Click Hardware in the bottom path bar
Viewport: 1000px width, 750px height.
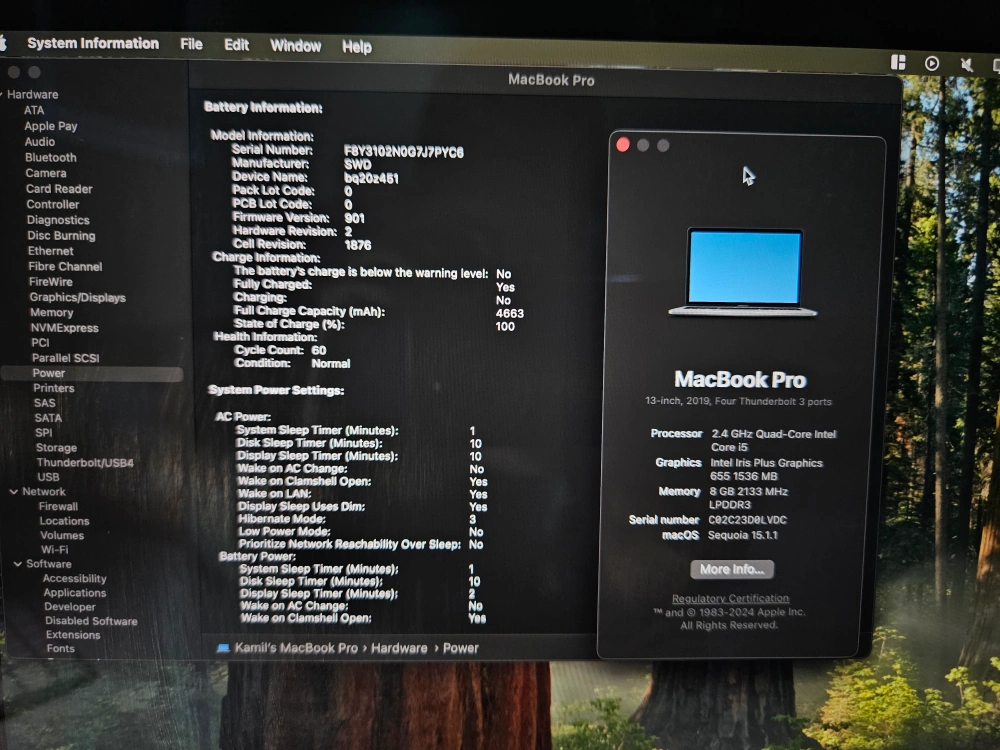399,648
